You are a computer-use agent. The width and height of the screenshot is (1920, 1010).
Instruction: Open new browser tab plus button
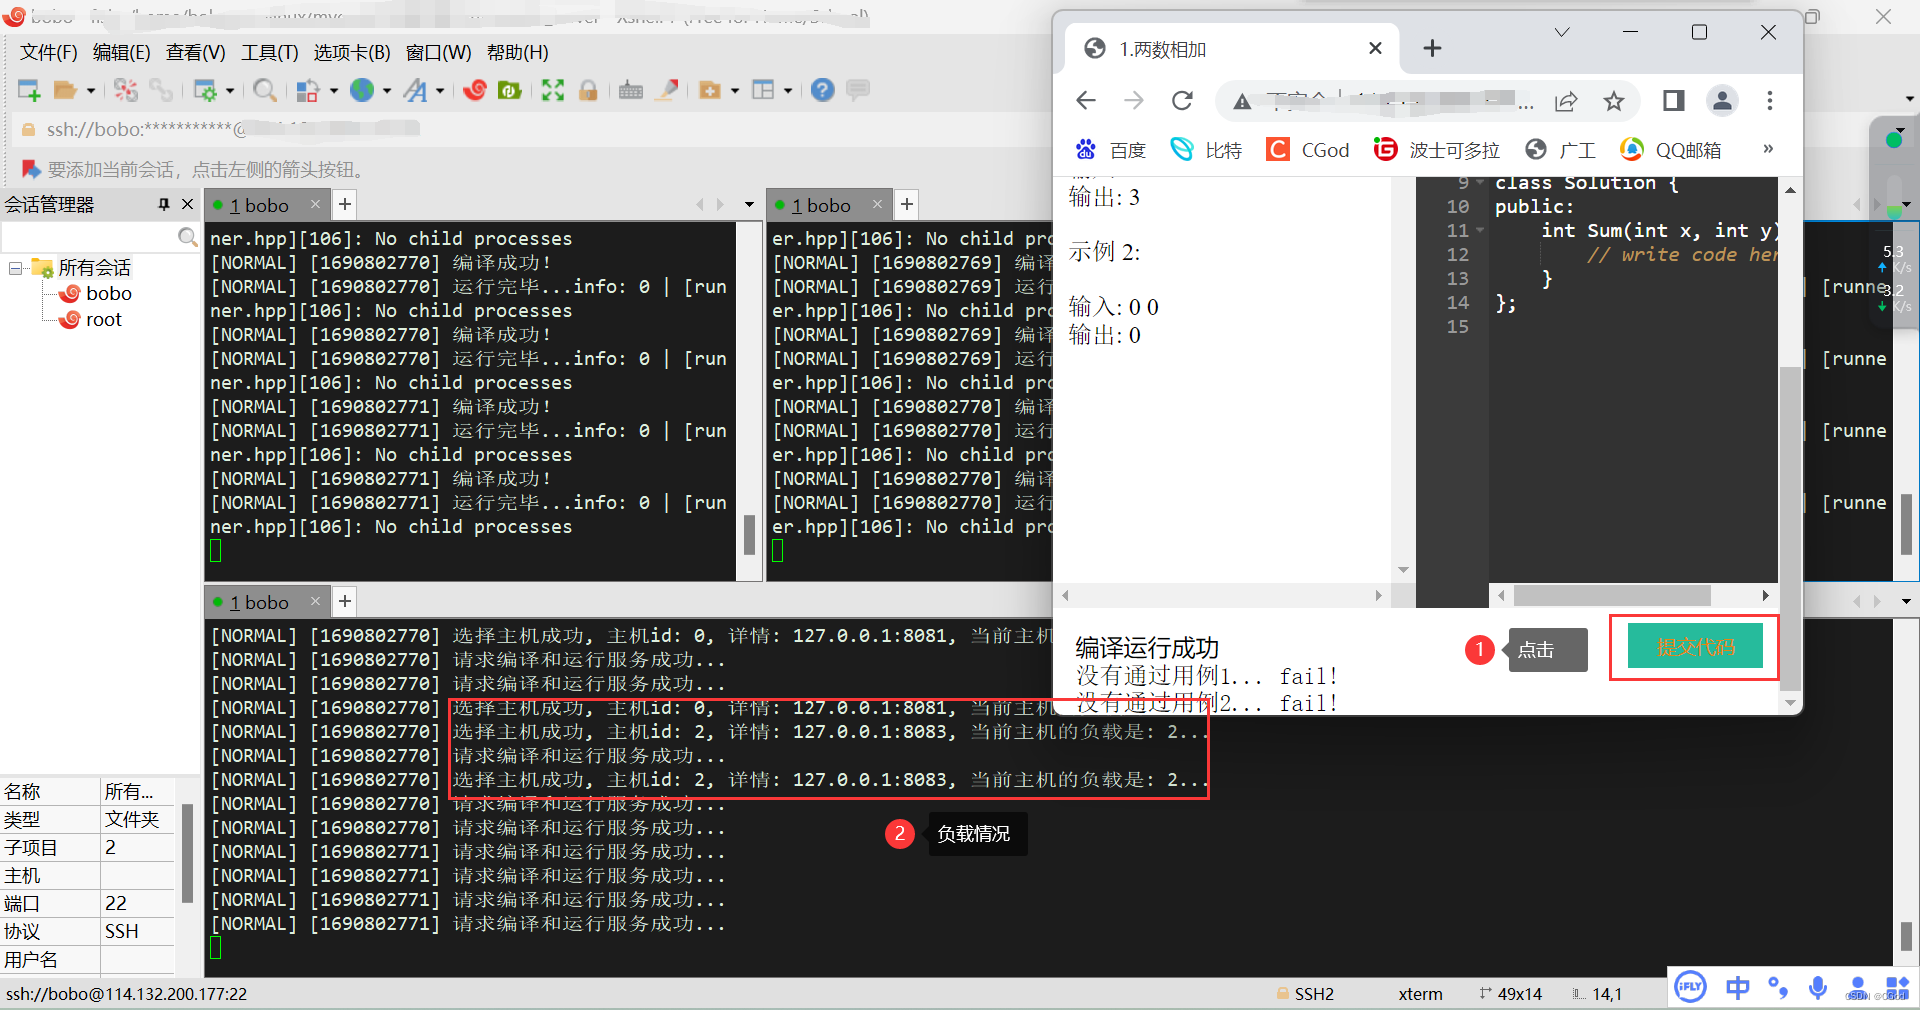[x=1432, y=48]
